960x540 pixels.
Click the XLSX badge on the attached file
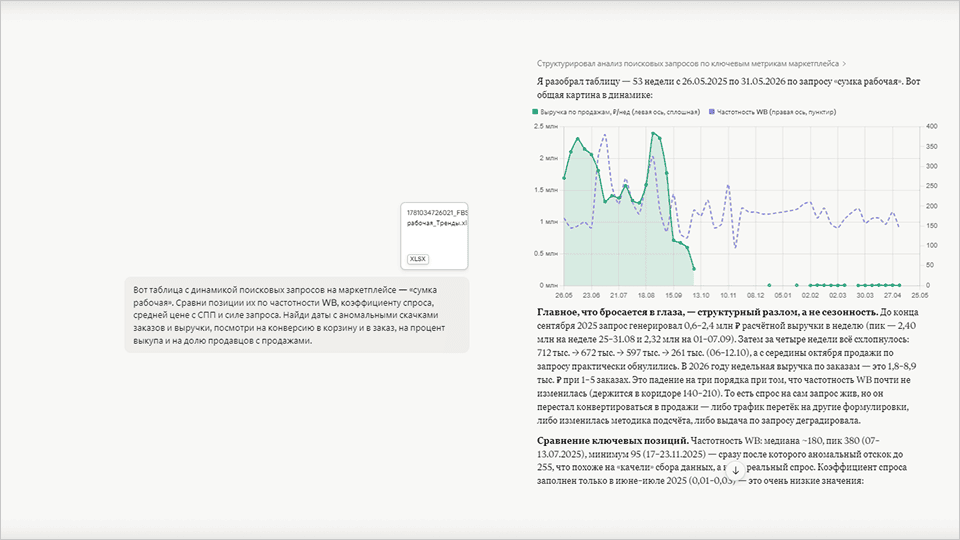pos(418,259)
